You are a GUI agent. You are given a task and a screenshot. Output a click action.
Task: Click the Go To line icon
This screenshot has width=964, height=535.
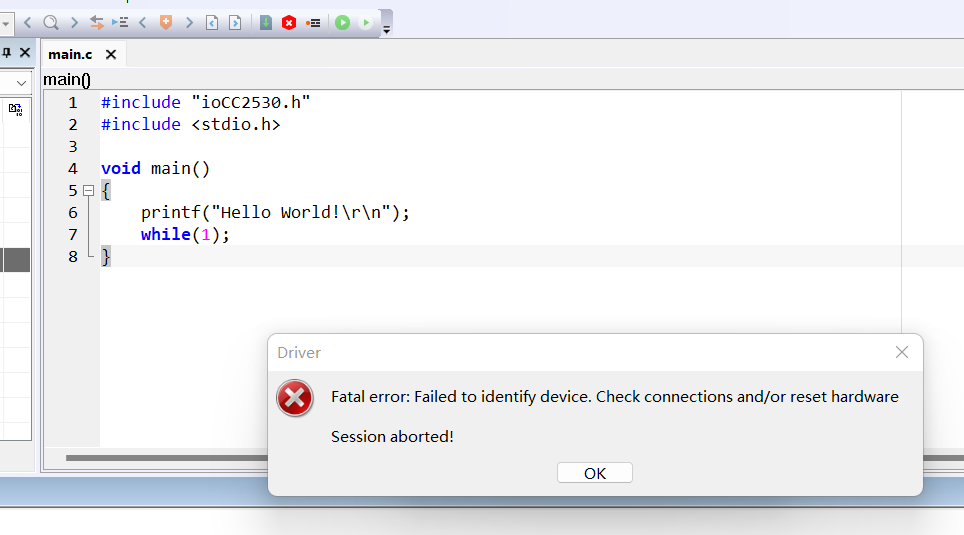tap(120, 22)
